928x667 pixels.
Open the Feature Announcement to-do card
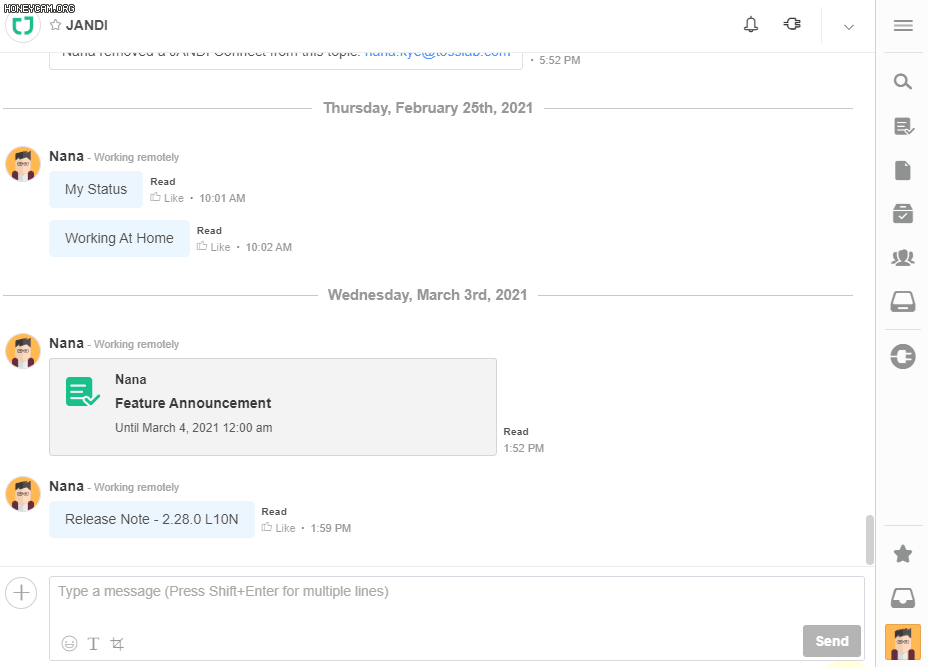273,407
